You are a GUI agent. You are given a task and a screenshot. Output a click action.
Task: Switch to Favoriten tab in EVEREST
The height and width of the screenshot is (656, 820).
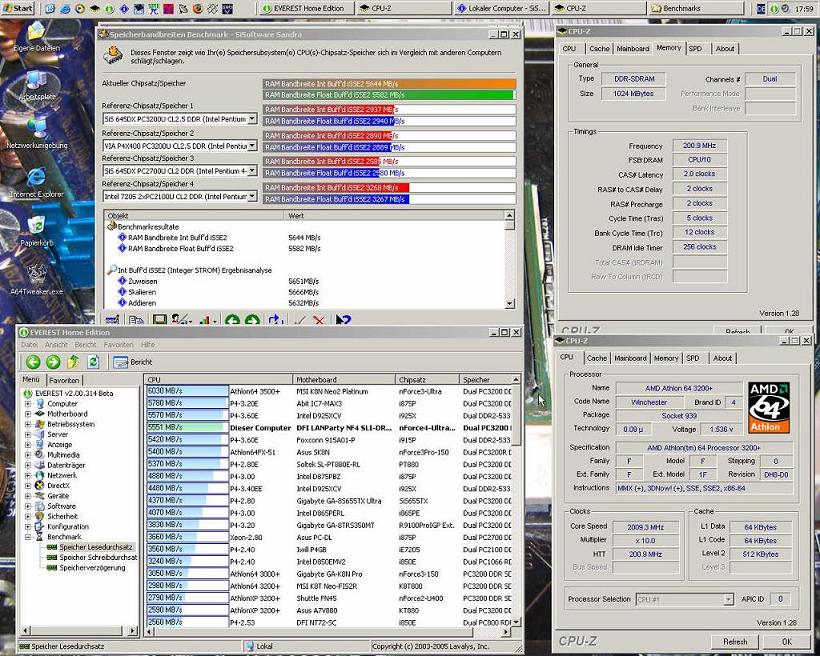pyautogui.click(x=65, y=380)
